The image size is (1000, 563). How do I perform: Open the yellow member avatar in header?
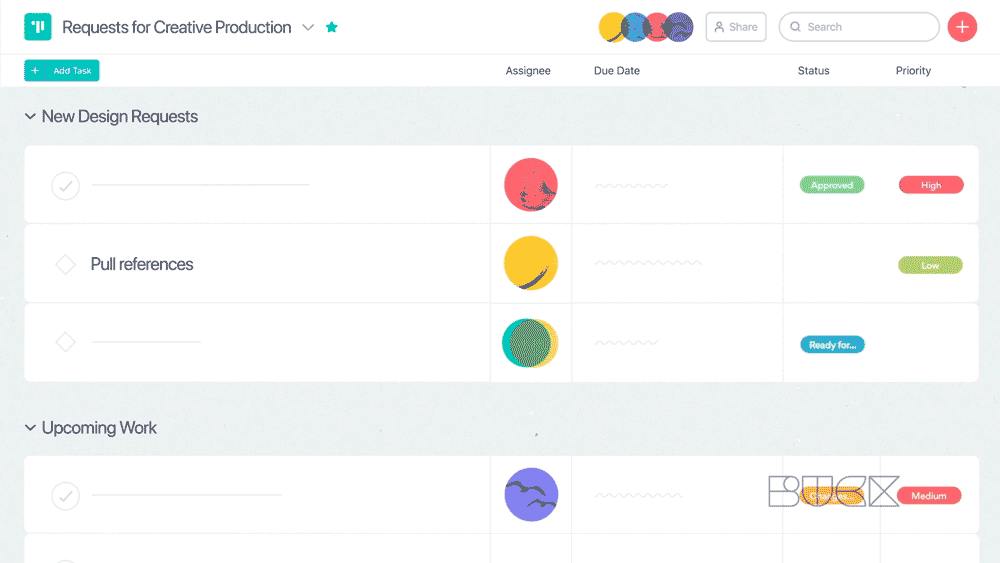611,27
